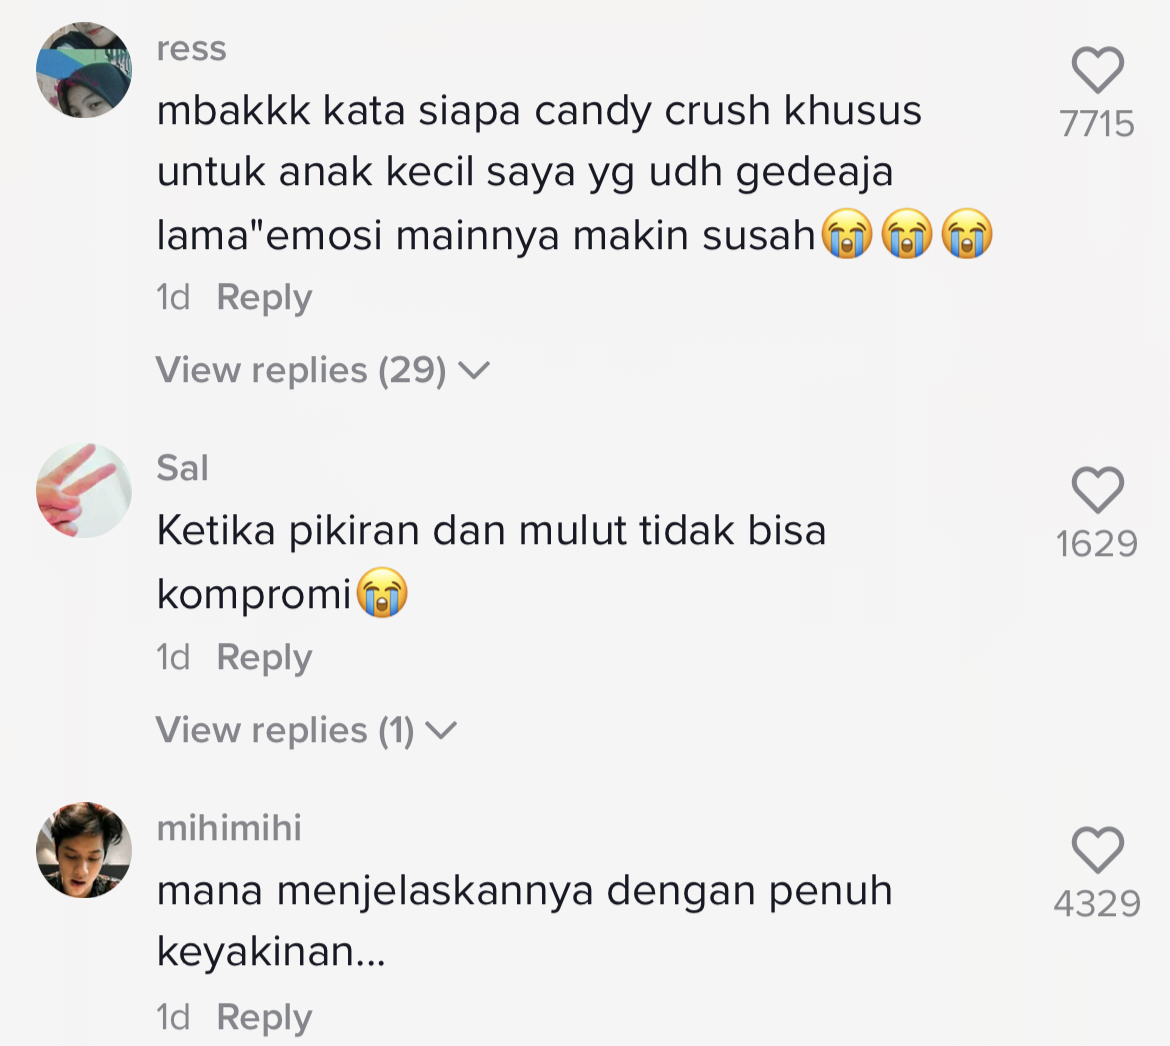Expand View replies (29)
The image size is (1170, 1046).
pyautogui.click(x=322, y=370)
